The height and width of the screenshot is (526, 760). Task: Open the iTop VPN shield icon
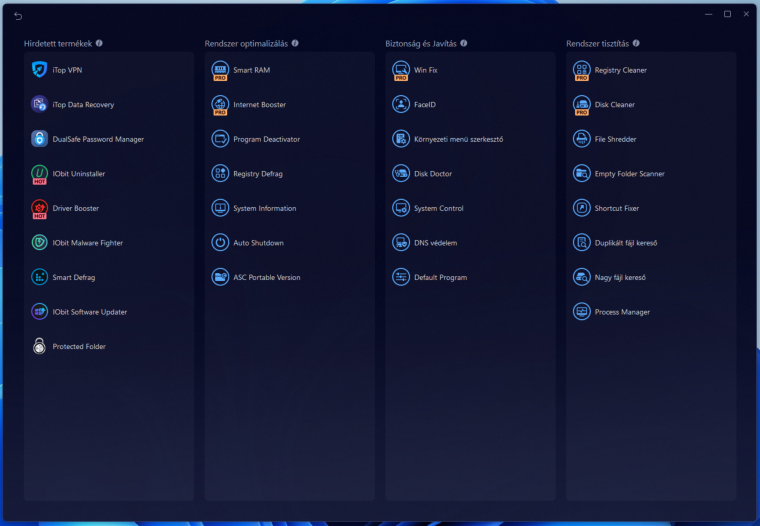(x=39, y=70)
